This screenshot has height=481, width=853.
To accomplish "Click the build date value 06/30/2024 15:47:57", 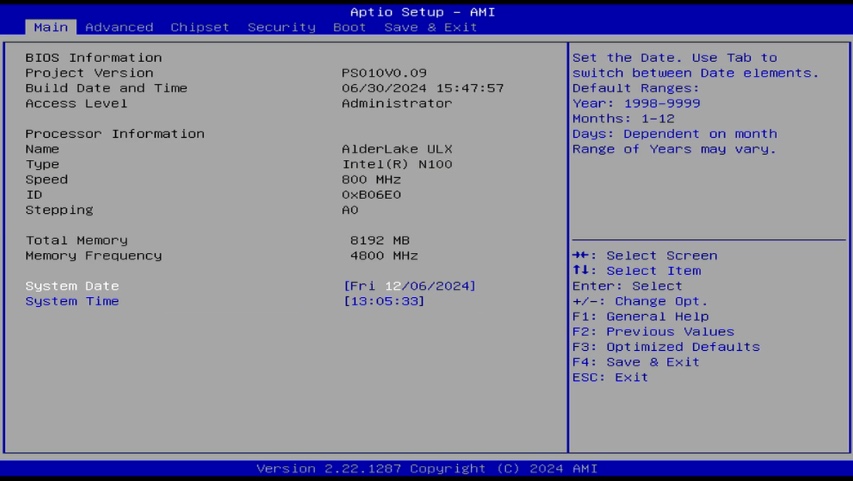I will point(423,88).
